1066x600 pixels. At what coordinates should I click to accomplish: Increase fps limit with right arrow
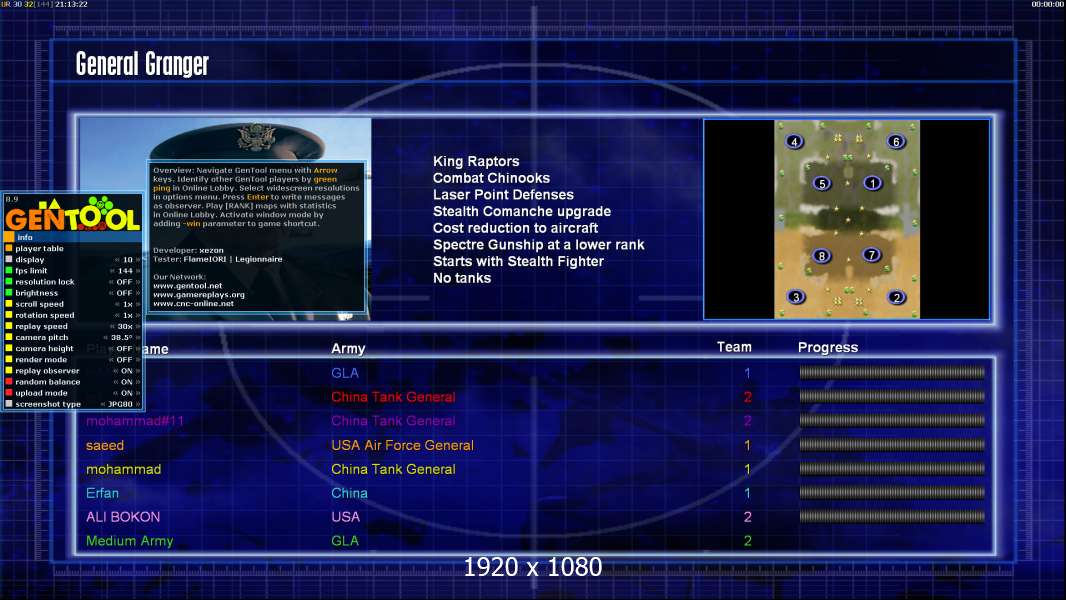tap(138, 270)
